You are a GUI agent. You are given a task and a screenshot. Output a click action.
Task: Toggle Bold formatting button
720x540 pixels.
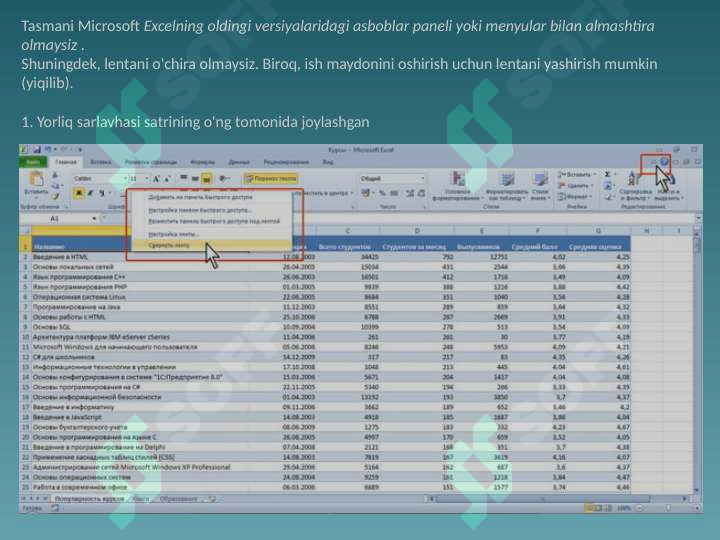[79, 193]
